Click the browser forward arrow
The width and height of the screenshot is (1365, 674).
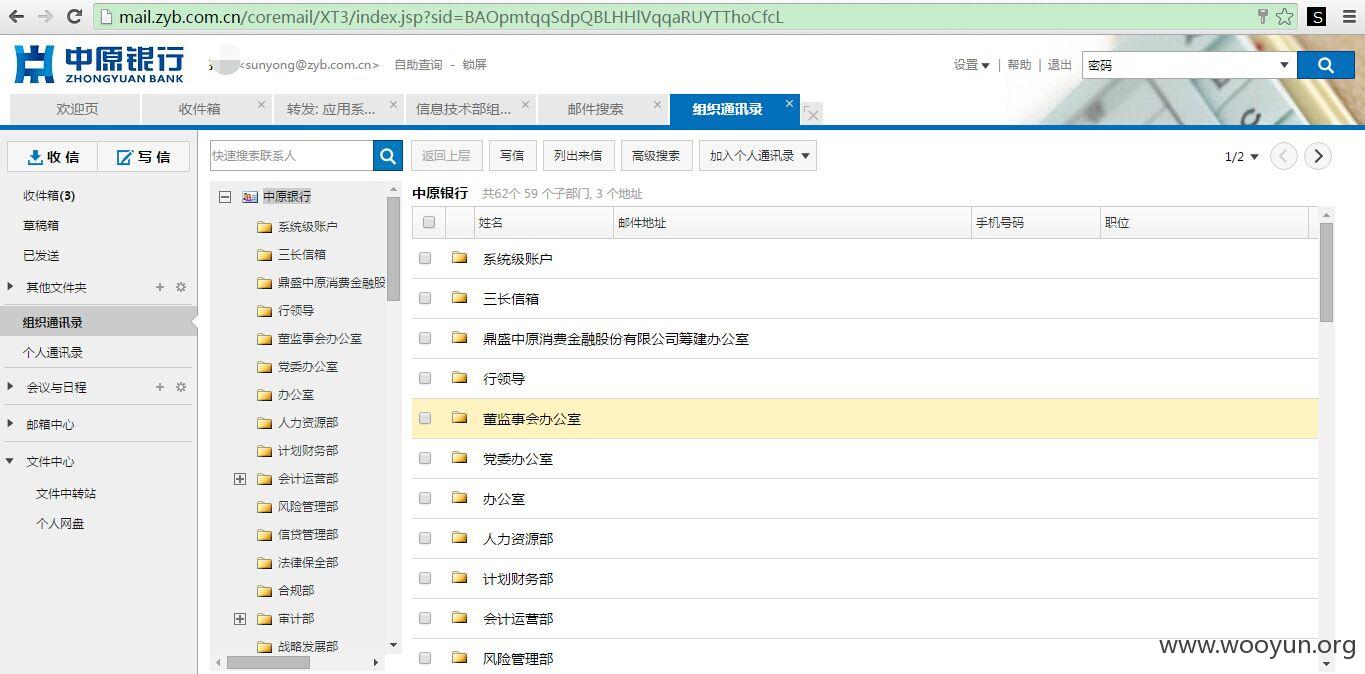(45, 16)
